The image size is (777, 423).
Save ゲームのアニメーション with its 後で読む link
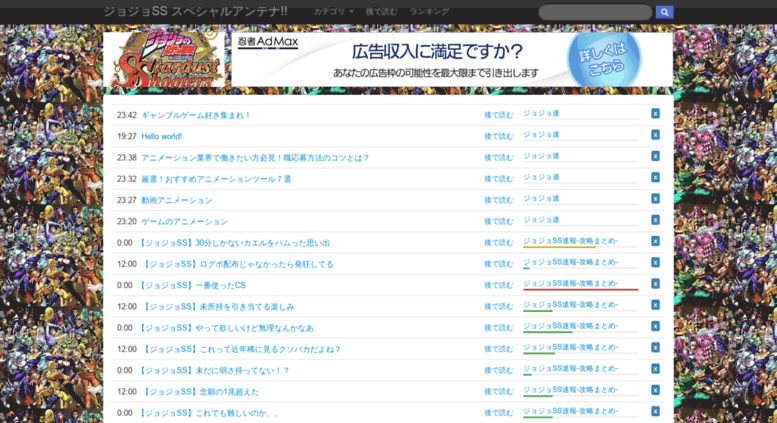[499, 221]
